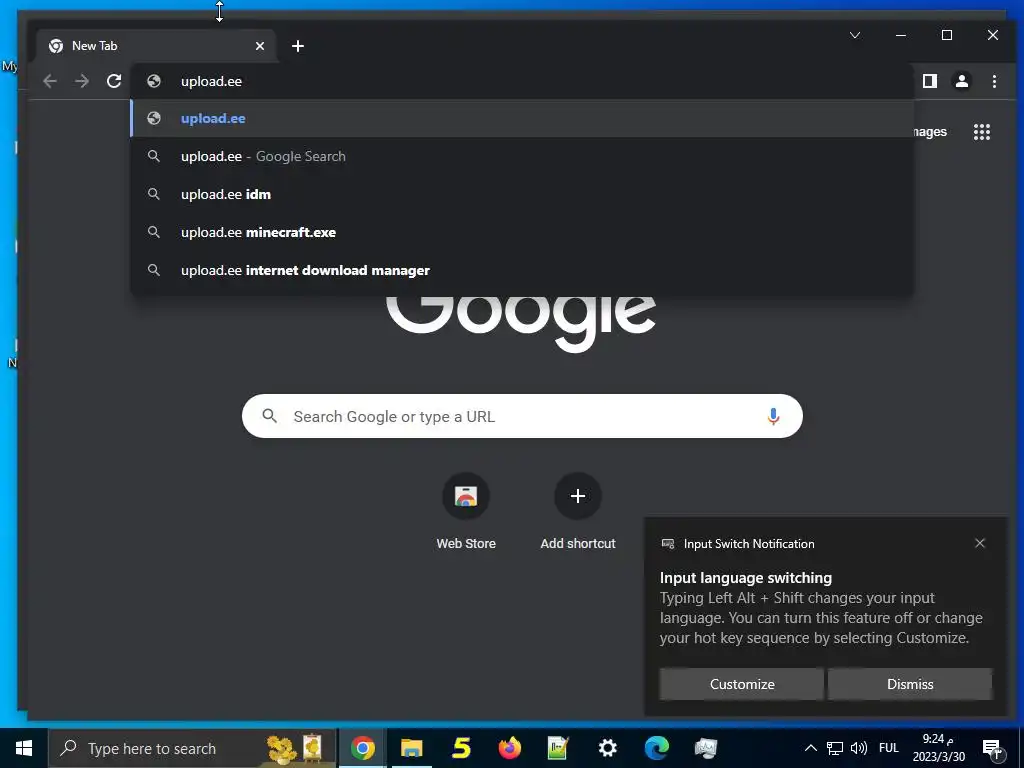Open the Google apps grid

point(982,132)
